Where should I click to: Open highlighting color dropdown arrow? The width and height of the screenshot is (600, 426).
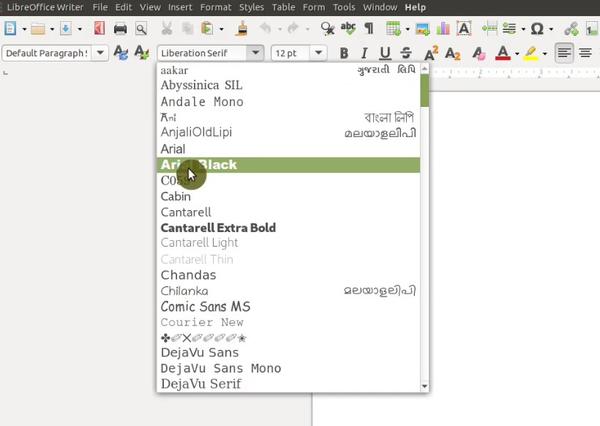tap(545, 54)
